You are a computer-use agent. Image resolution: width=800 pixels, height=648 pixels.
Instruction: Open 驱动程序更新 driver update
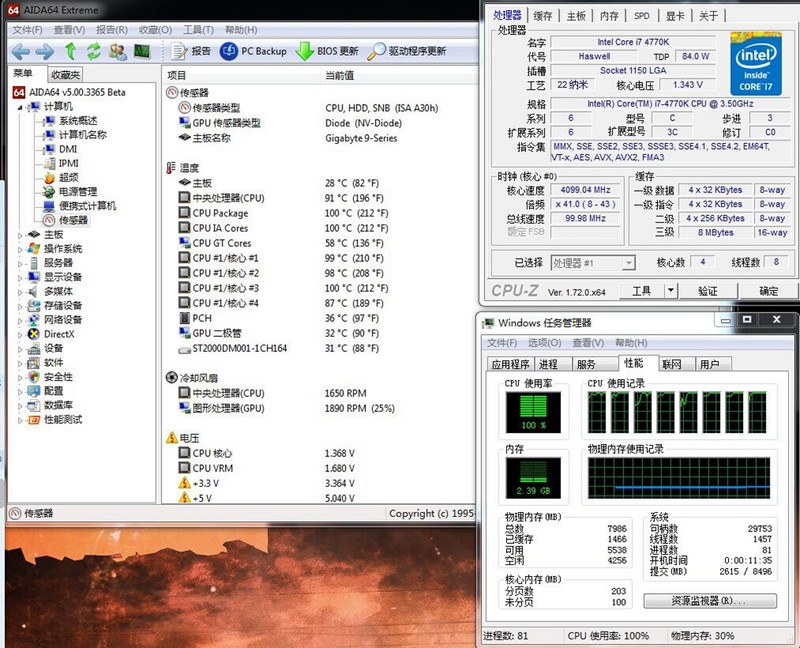[407, 51]
